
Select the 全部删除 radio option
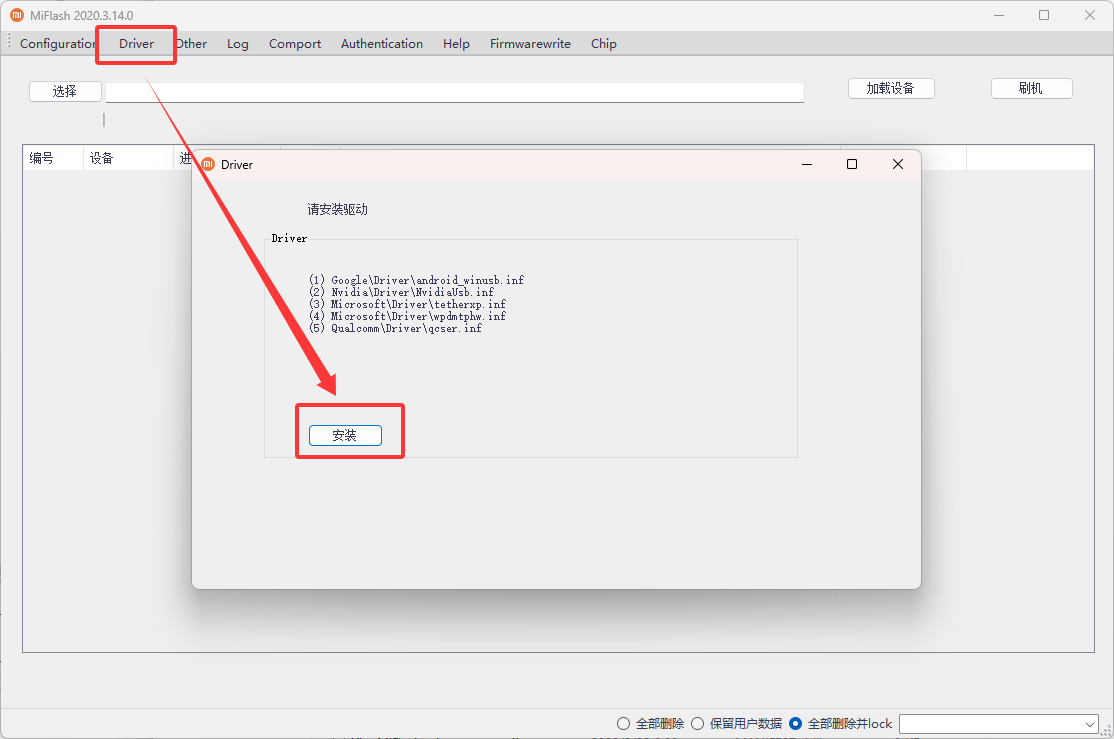click(651, 723)
